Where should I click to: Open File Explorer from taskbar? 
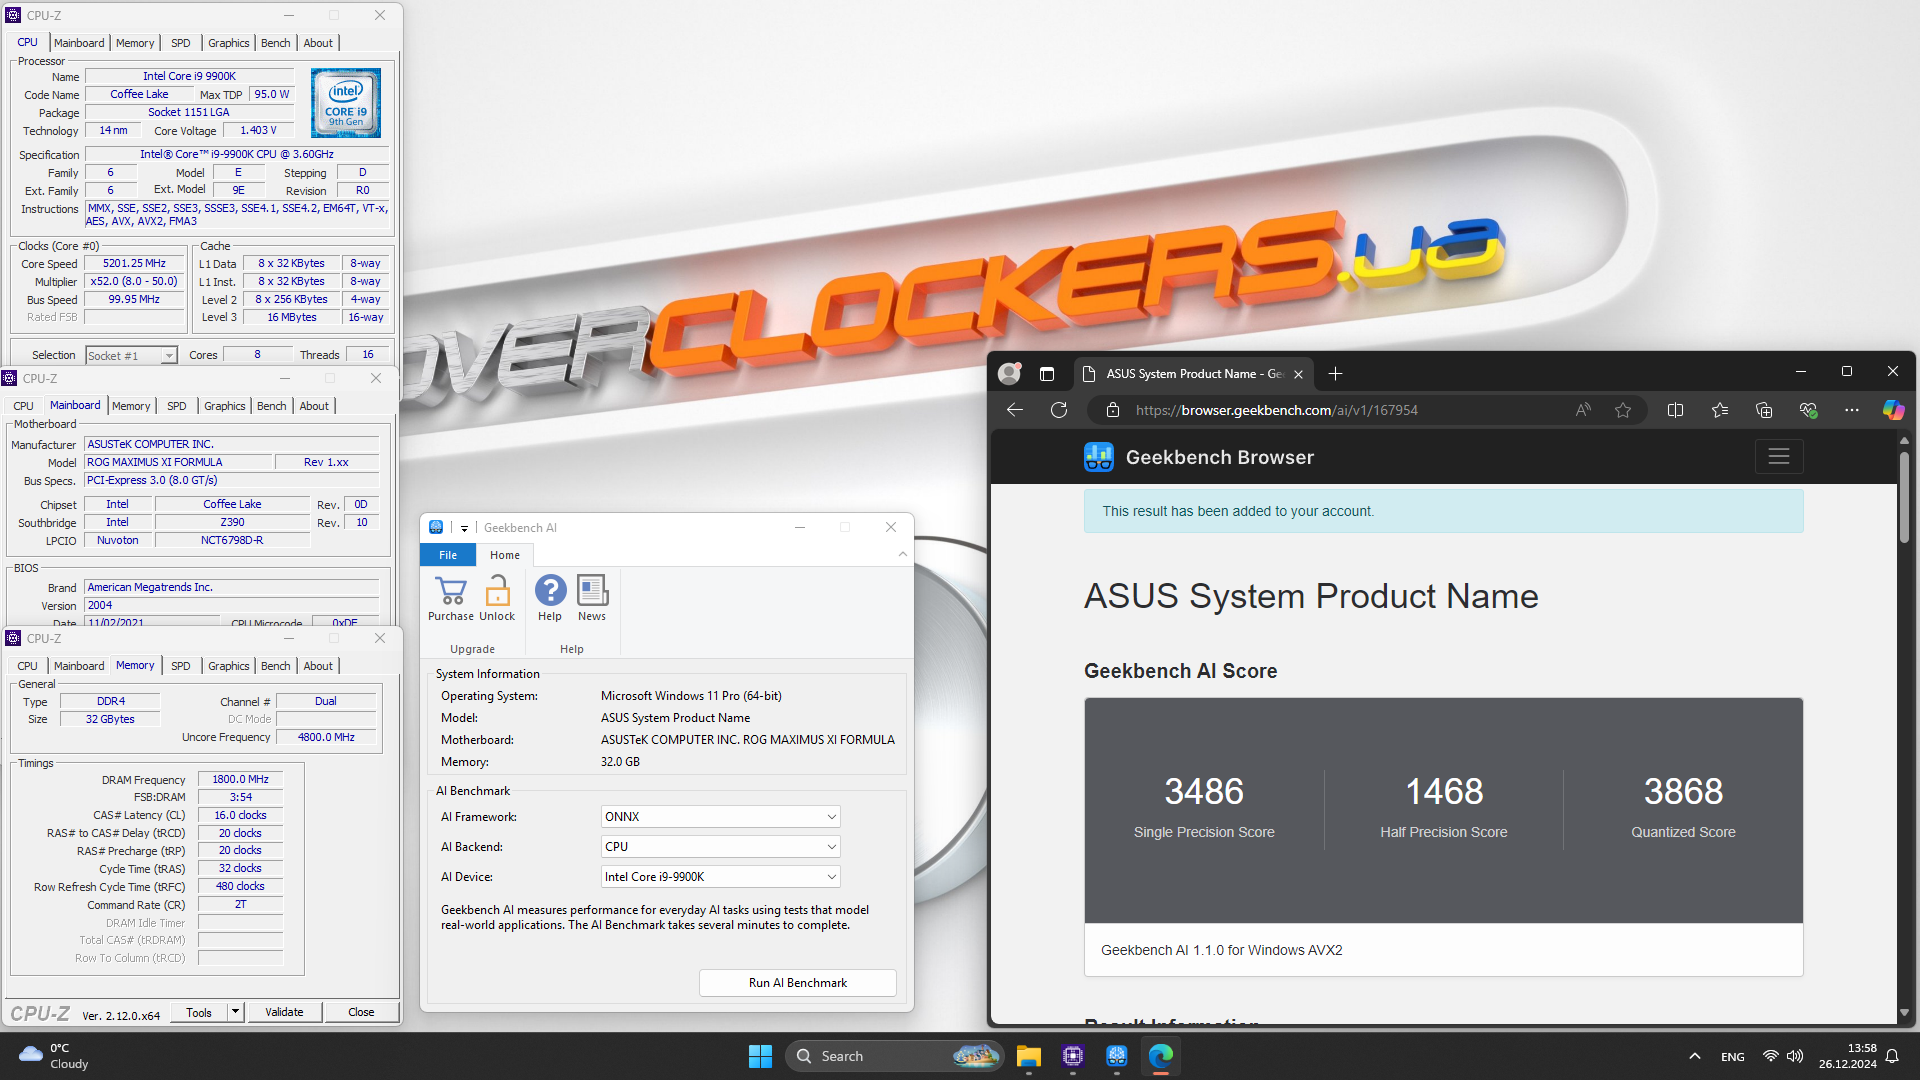1028,1056
